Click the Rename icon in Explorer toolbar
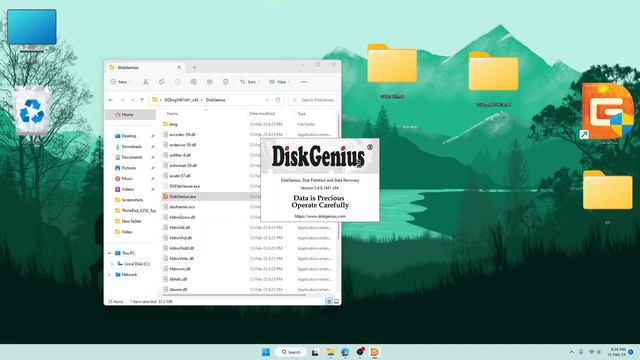This screenshot has height=360, width=640. [x=193, y=82]
